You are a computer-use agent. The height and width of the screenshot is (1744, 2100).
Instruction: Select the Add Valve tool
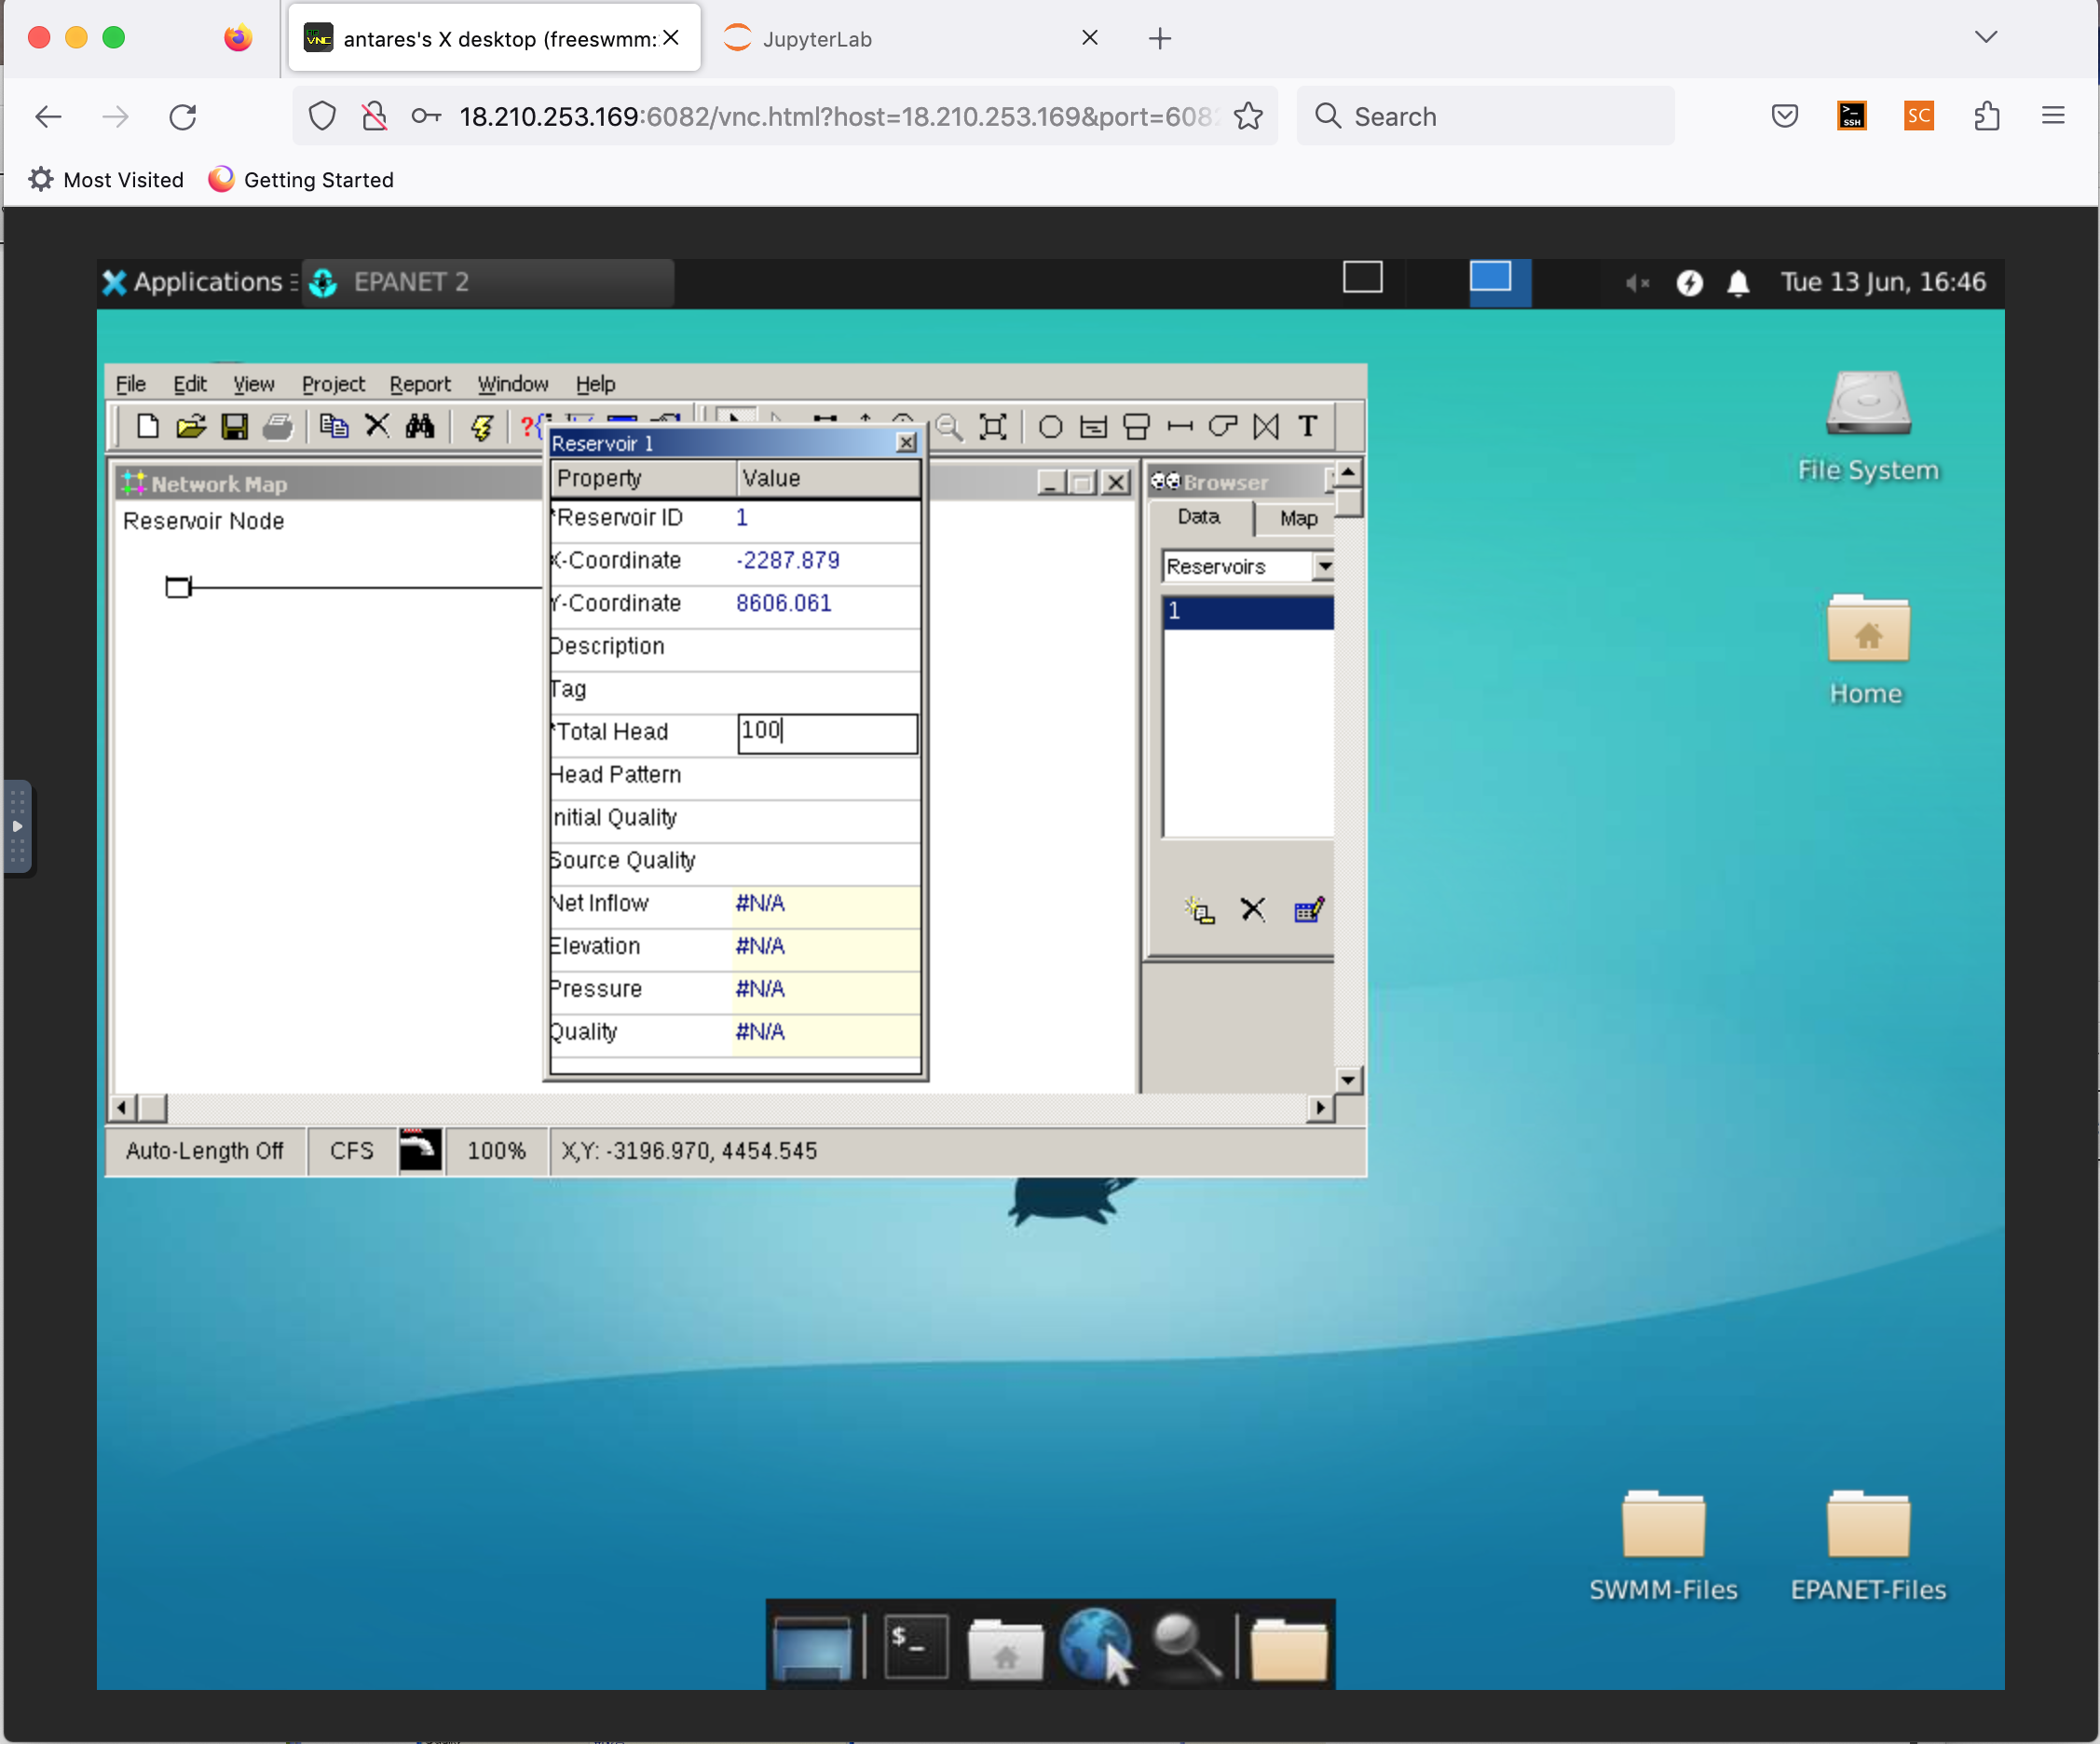point(1266,427)
